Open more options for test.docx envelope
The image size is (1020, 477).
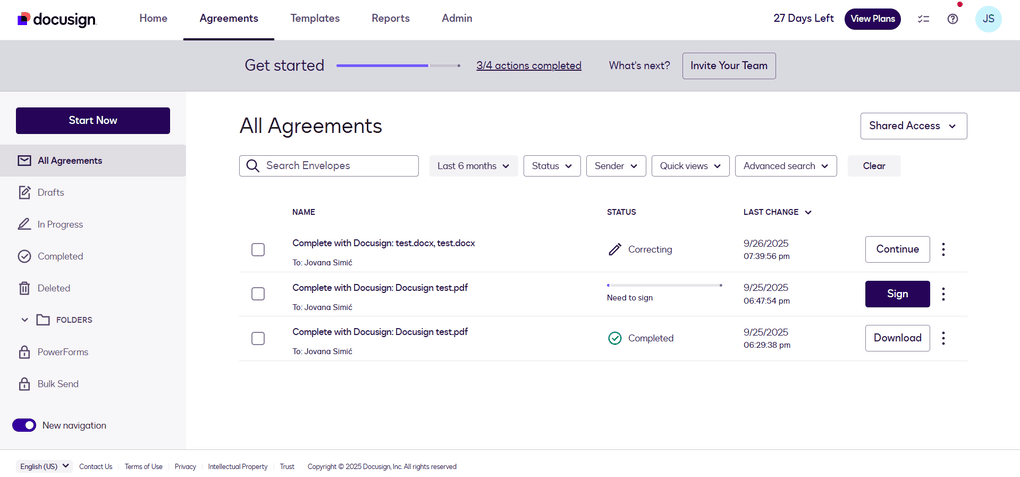click(x=943, y=249)
